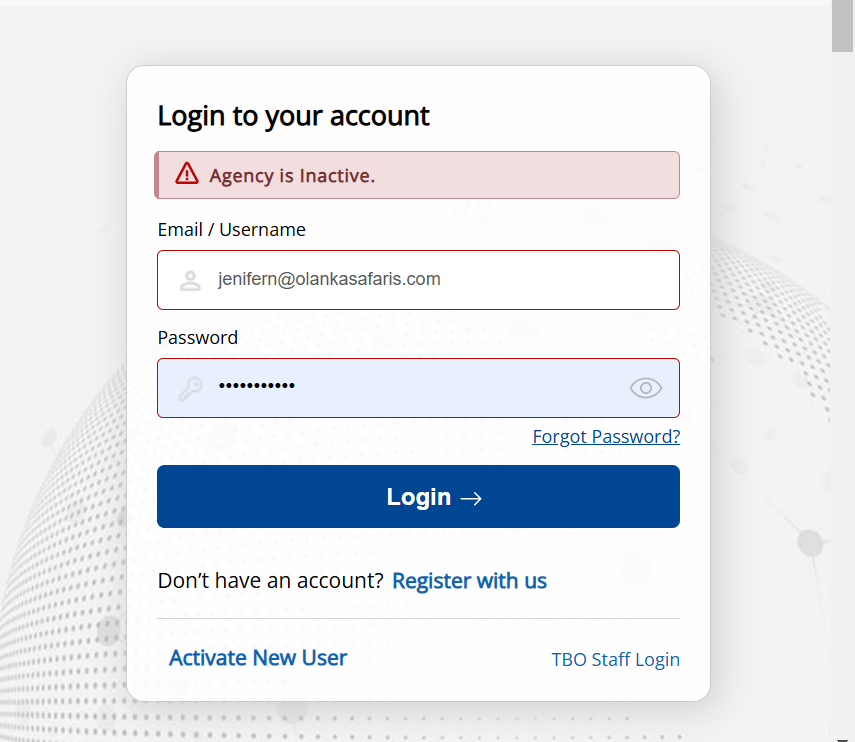The image size is (855, 742).
Task: Open the Forgot Password? link
Action: pyautogui.click(x=606, y=437)
